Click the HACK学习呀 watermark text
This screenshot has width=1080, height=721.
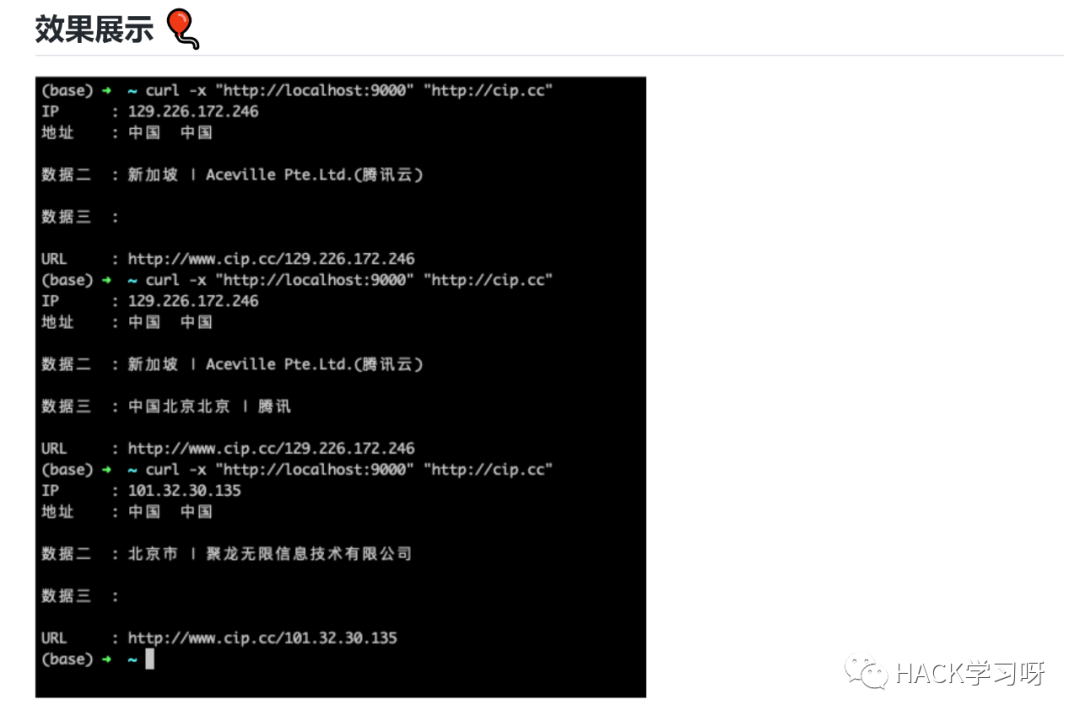coord(970,673)
